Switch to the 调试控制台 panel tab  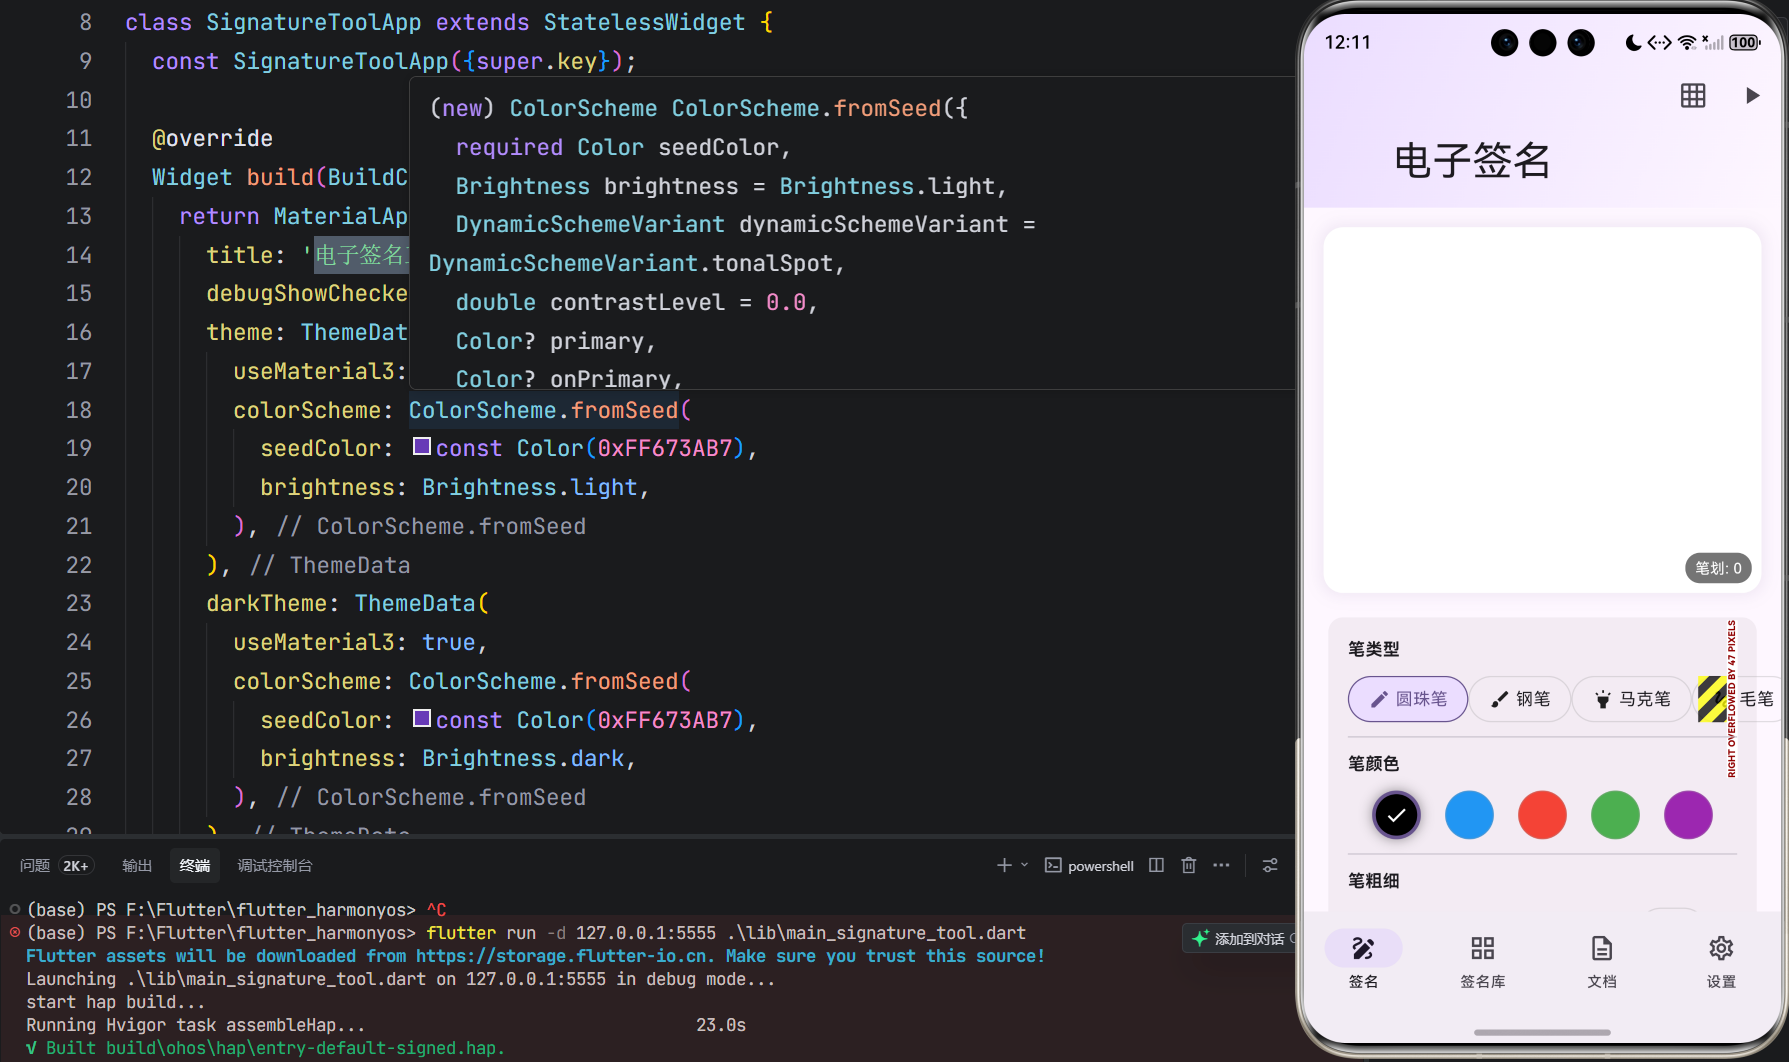tap(275, 866)
